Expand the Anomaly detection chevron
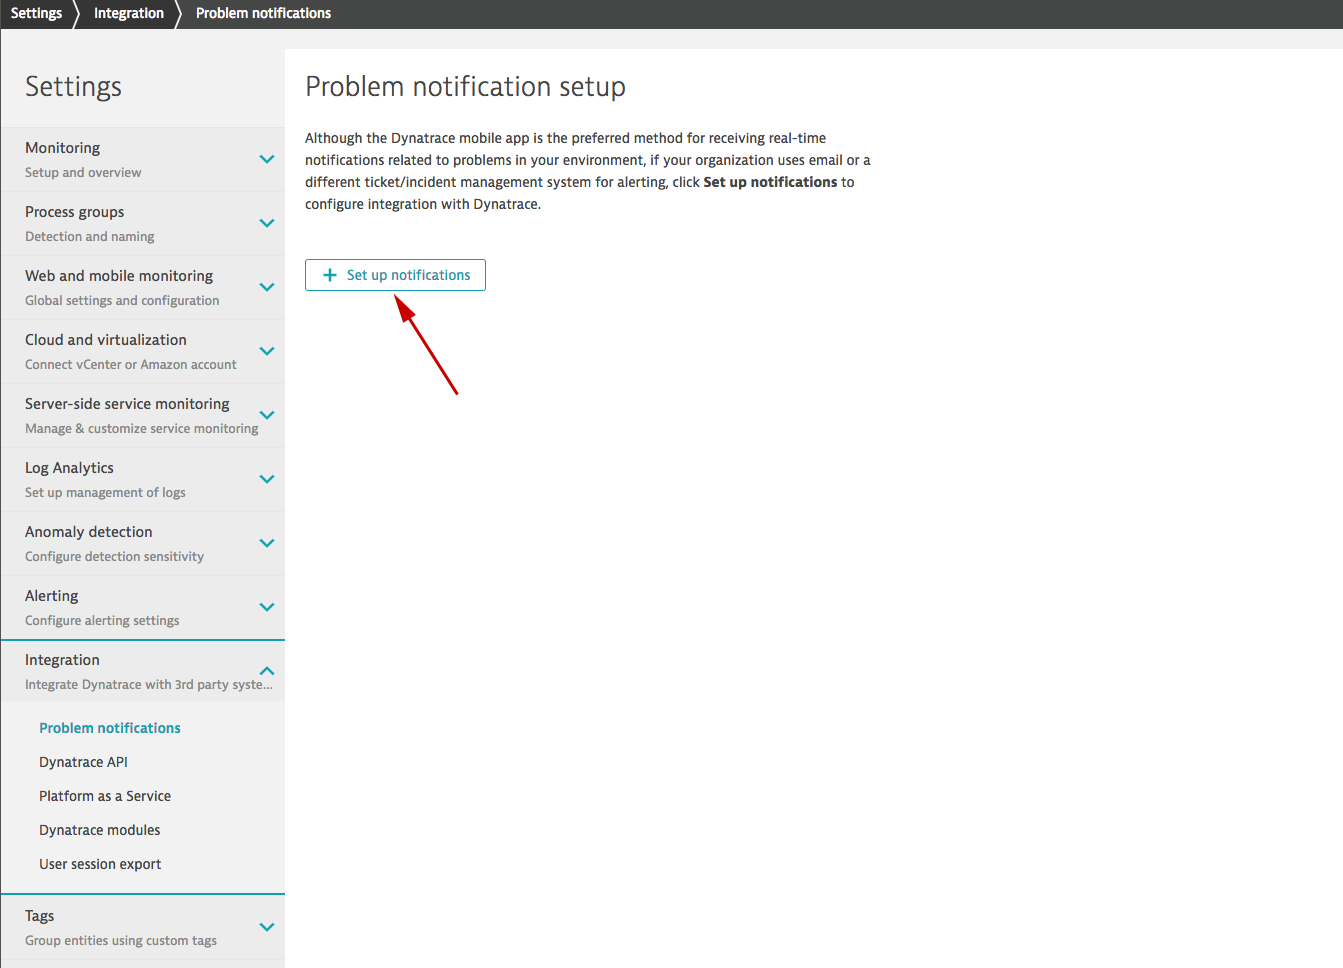This screenshot has height=968, width=1343. point(267,543)
